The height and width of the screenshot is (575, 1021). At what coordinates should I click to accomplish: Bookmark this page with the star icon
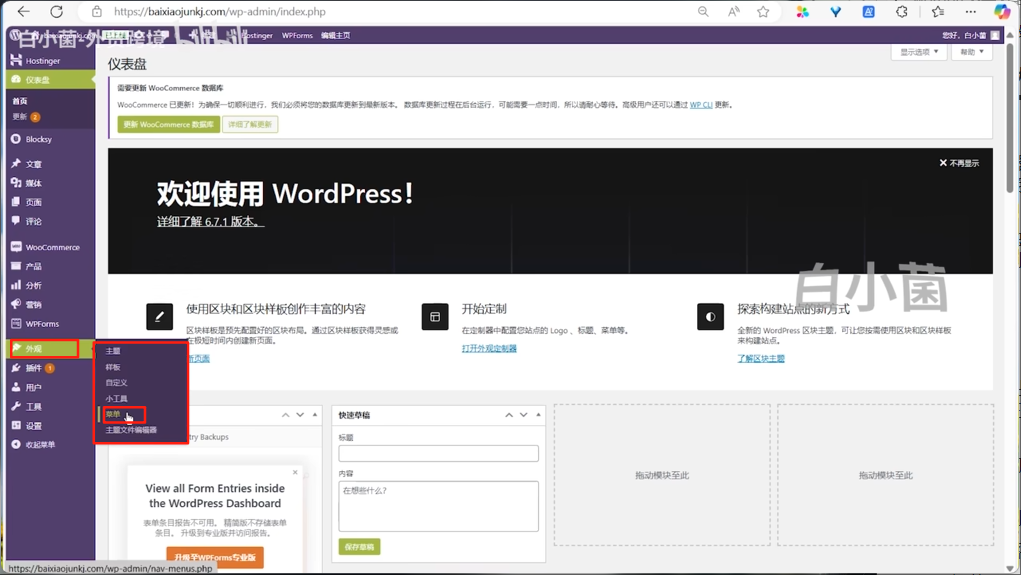click(763, 12)
